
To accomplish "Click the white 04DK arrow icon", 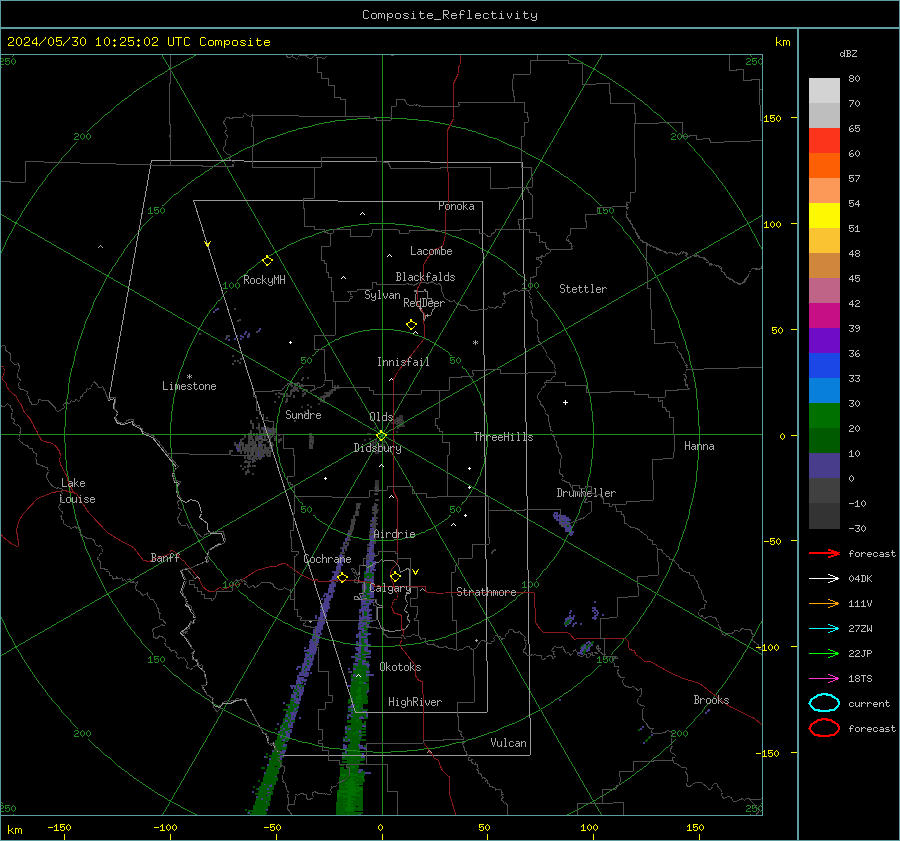I will tap(824, 578).
